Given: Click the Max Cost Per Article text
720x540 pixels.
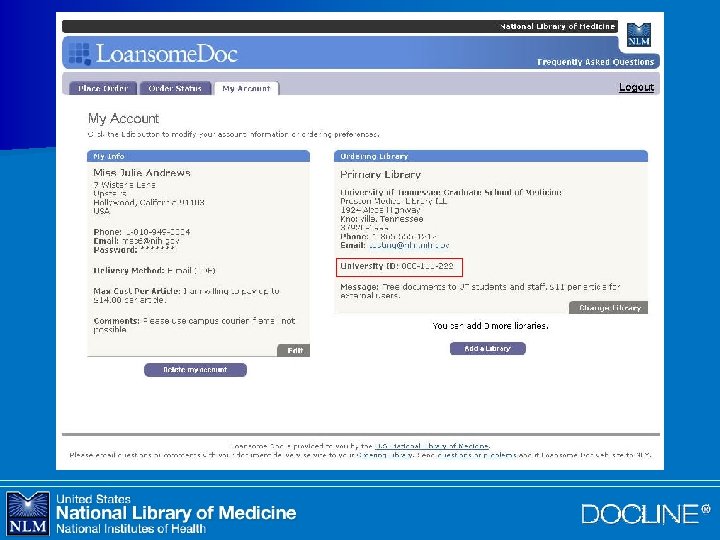Looking at the screenshot, I should tap(186, 295).
